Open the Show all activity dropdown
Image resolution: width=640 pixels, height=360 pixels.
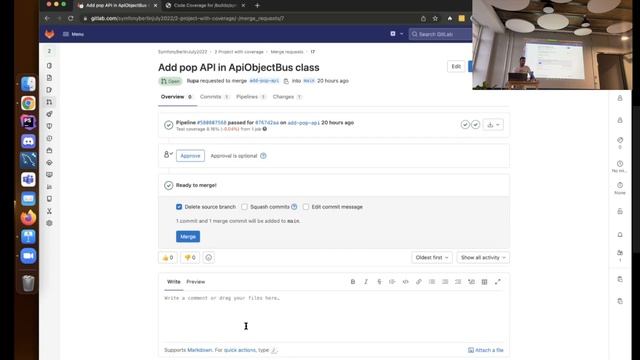[x=483, y=258]
